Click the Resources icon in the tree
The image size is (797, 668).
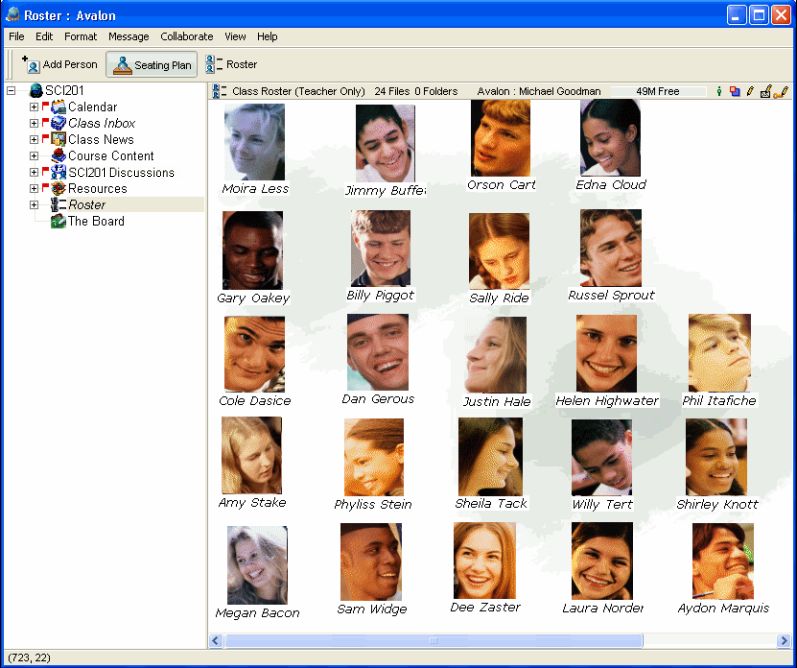(x=59, y=188)
